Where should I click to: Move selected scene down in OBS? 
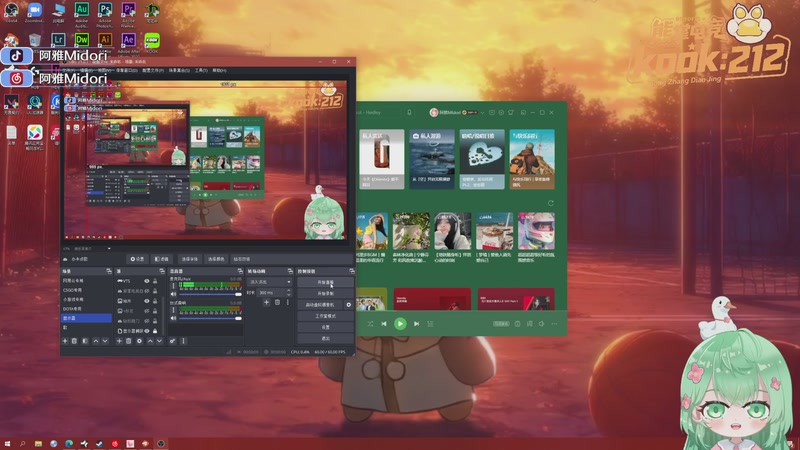point(105,341)
